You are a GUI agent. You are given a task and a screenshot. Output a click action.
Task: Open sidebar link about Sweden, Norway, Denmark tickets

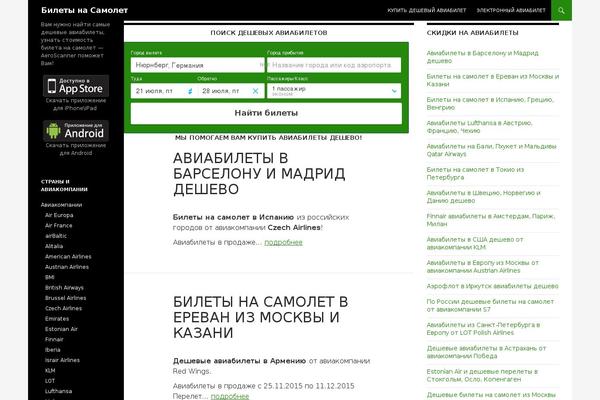484,197
